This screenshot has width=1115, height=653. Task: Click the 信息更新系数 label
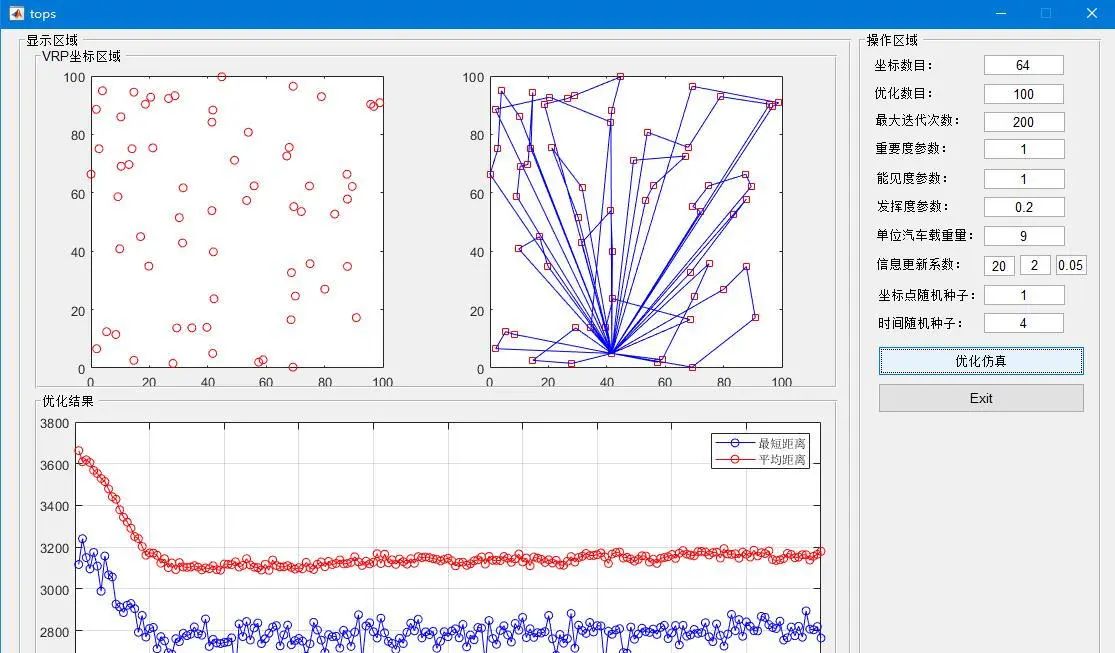(918, 264)
